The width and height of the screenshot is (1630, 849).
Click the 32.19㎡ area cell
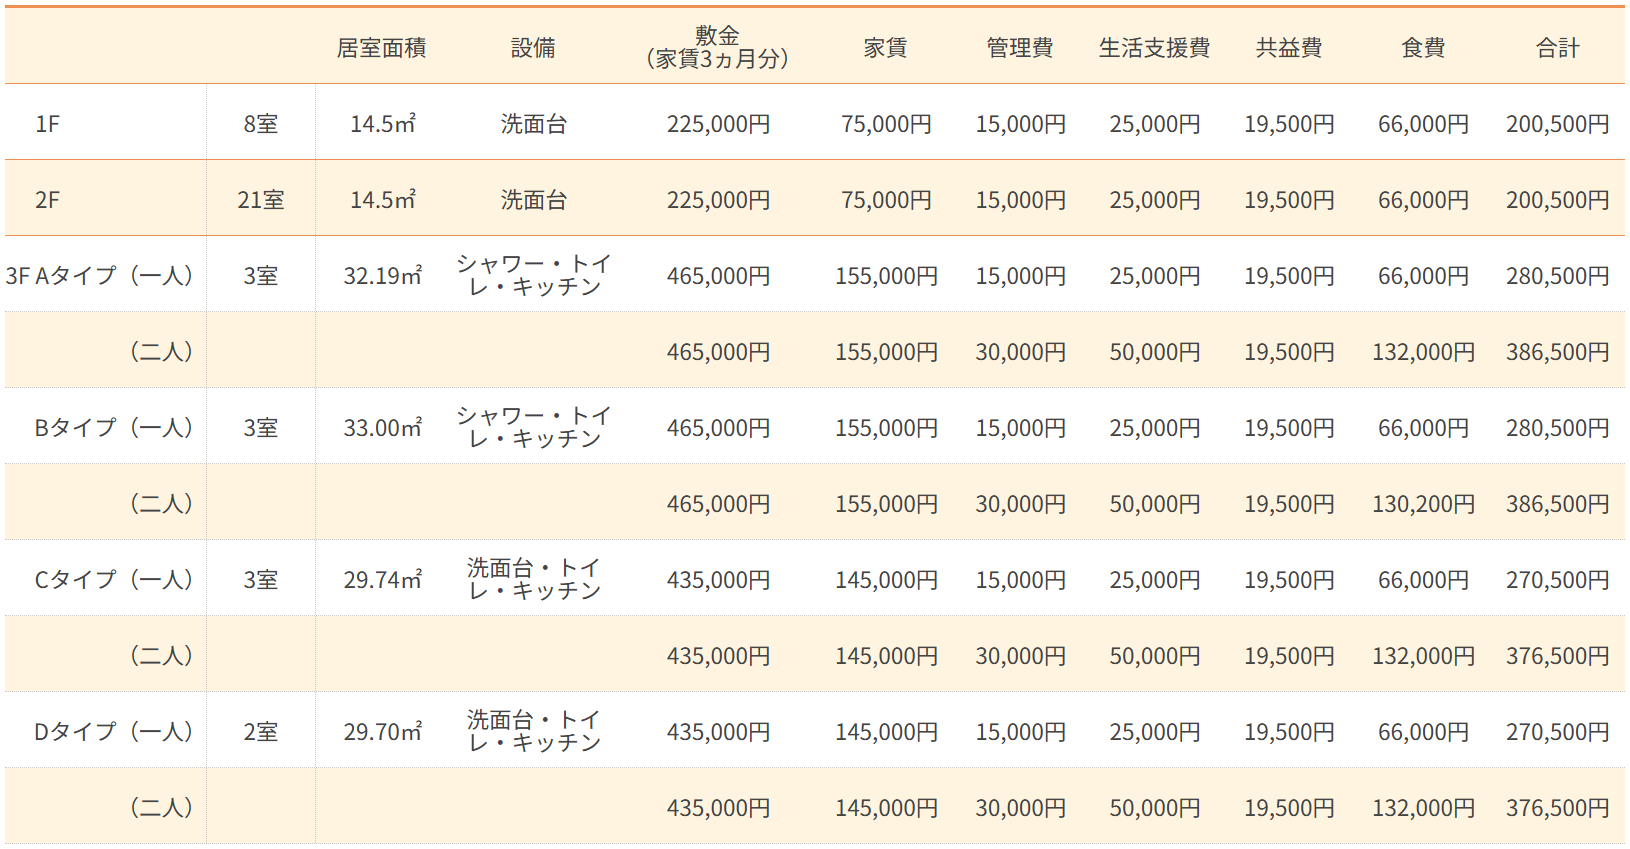(x=382, y=276)
